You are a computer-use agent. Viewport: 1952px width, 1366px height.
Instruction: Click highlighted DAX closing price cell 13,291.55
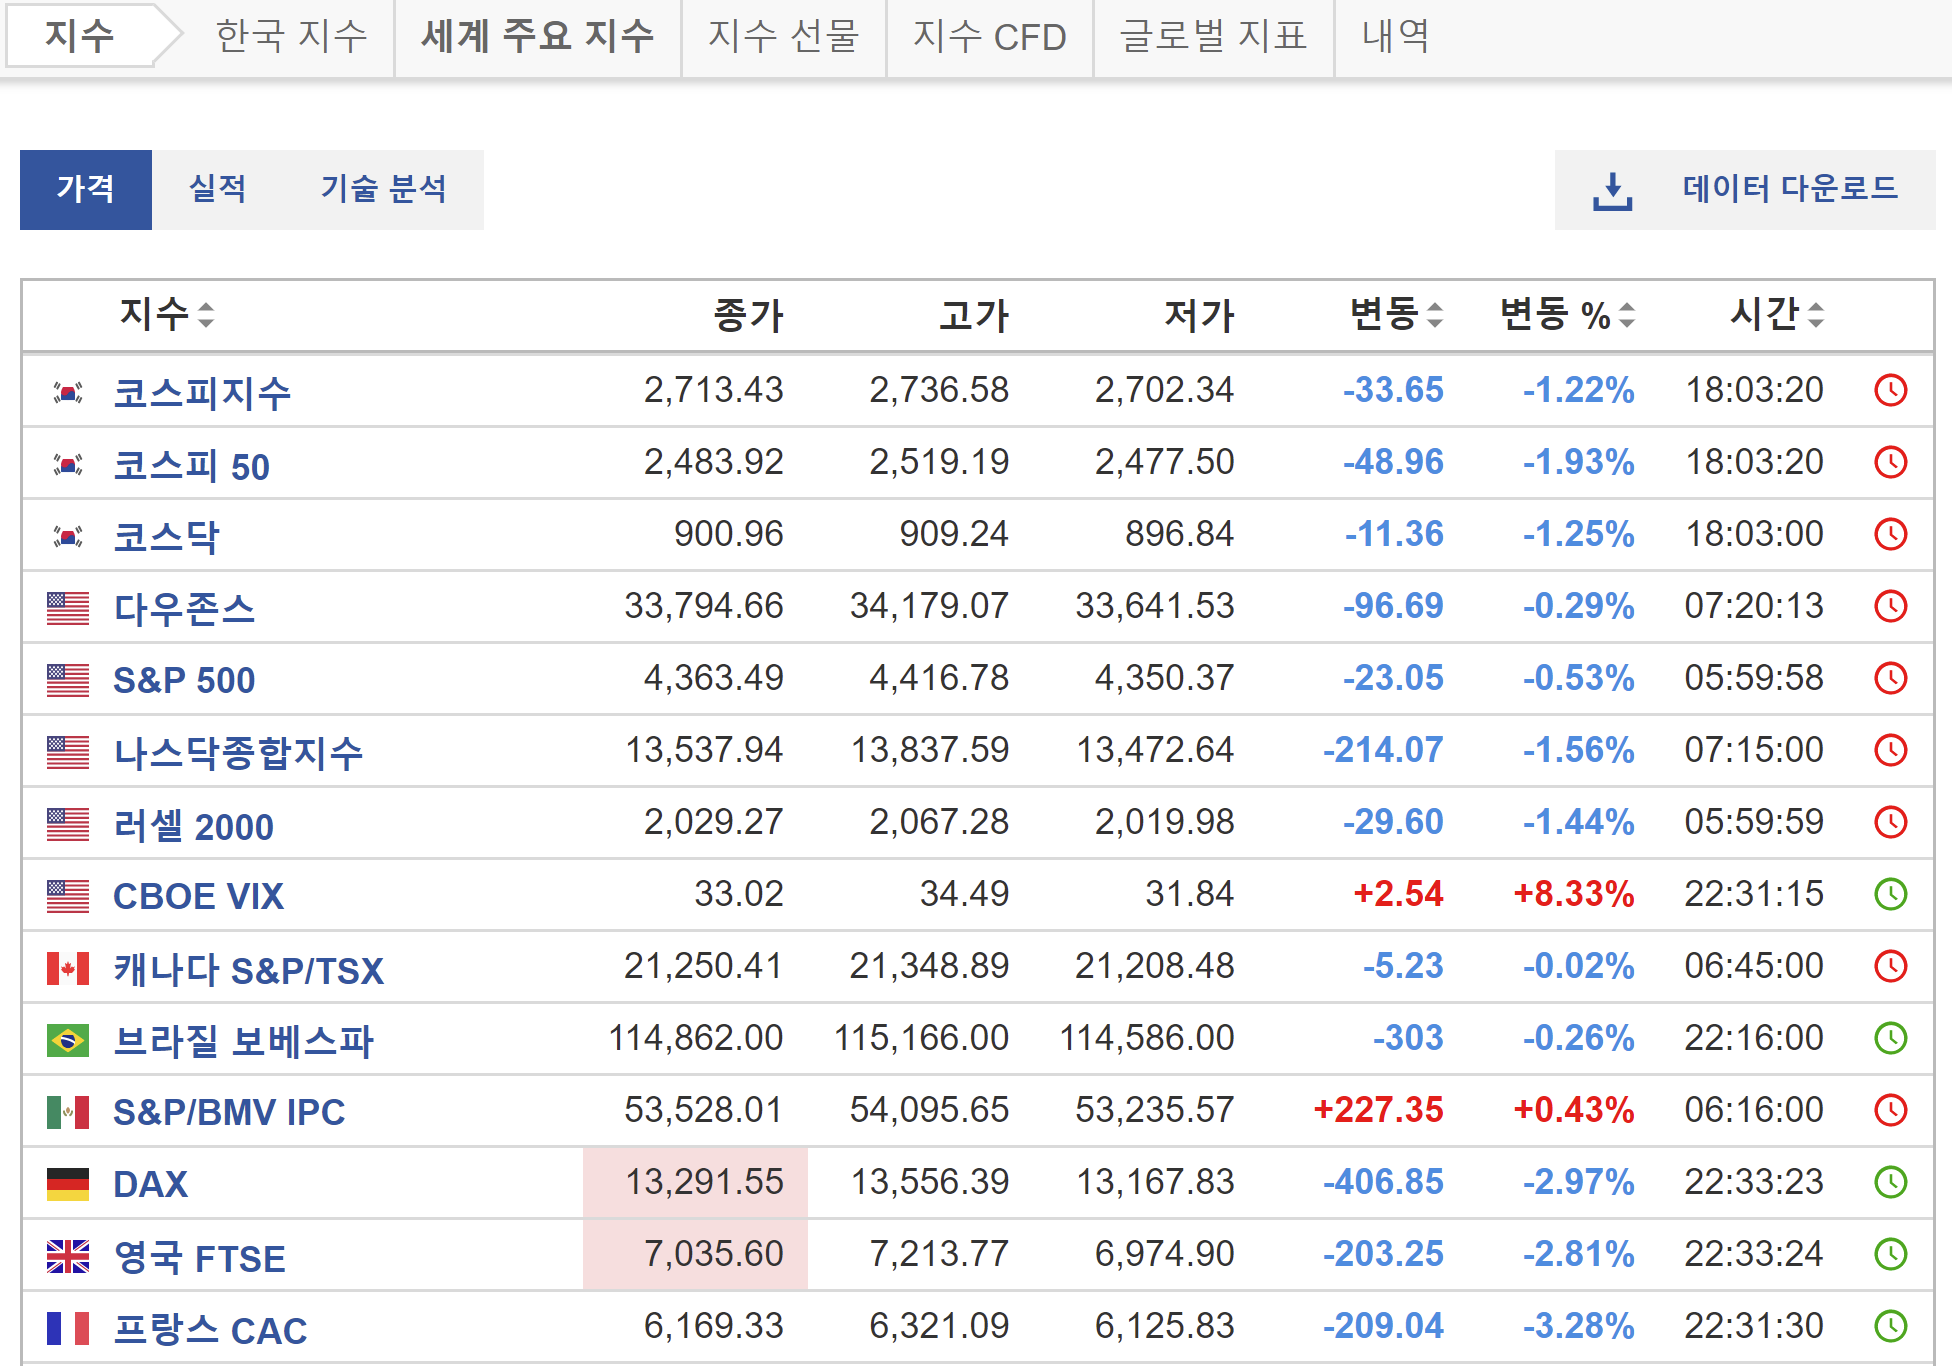click(703, 1182)
